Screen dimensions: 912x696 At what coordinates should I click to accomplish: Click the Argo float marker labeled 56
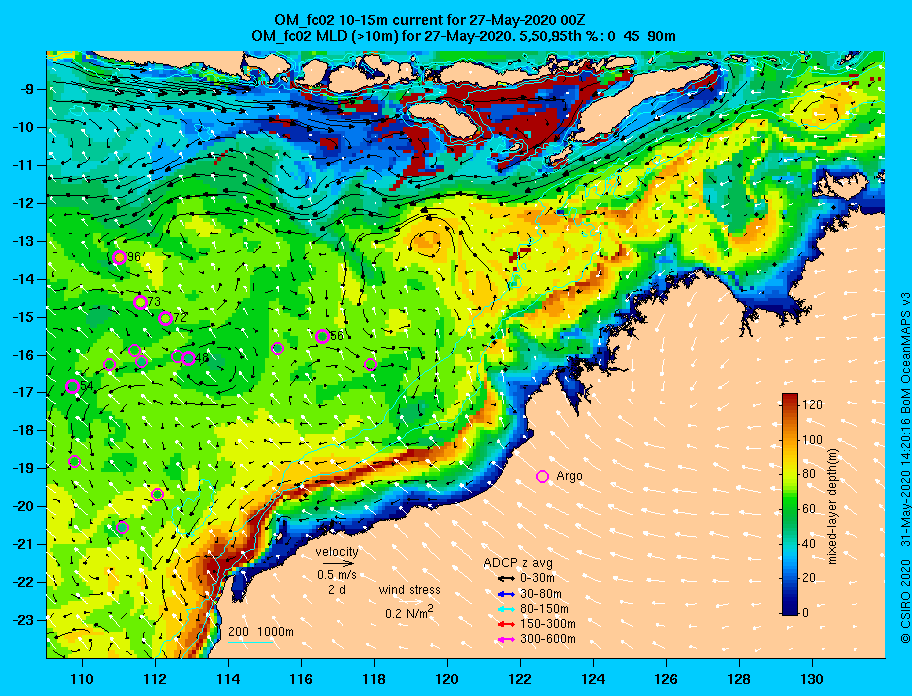click(322, 336)
